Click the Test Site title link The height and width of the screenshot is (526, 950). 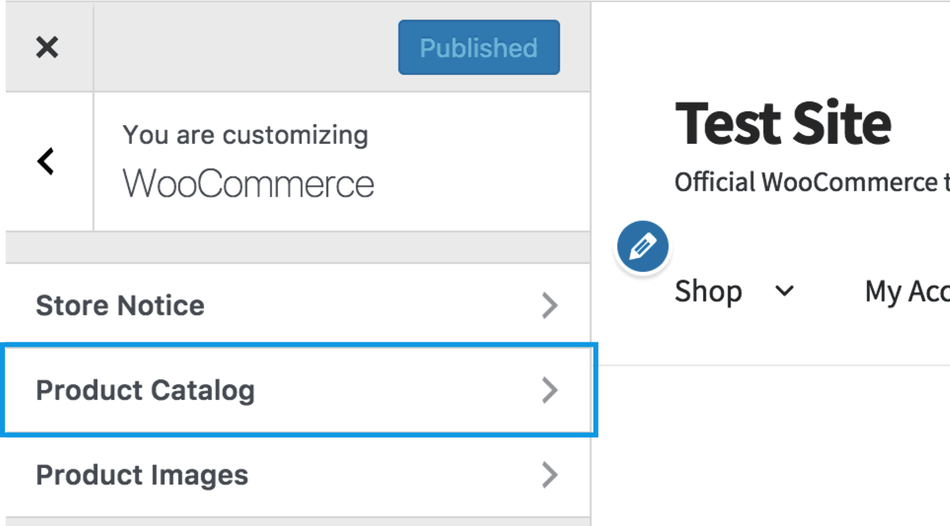(783, 124)
